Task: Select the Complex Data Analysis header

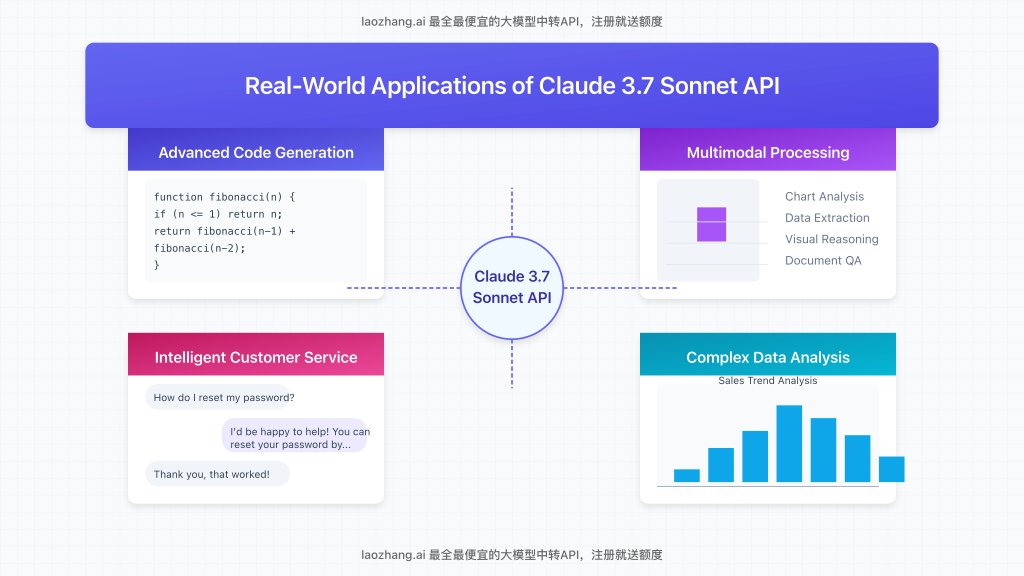Action: click(768, 355)
